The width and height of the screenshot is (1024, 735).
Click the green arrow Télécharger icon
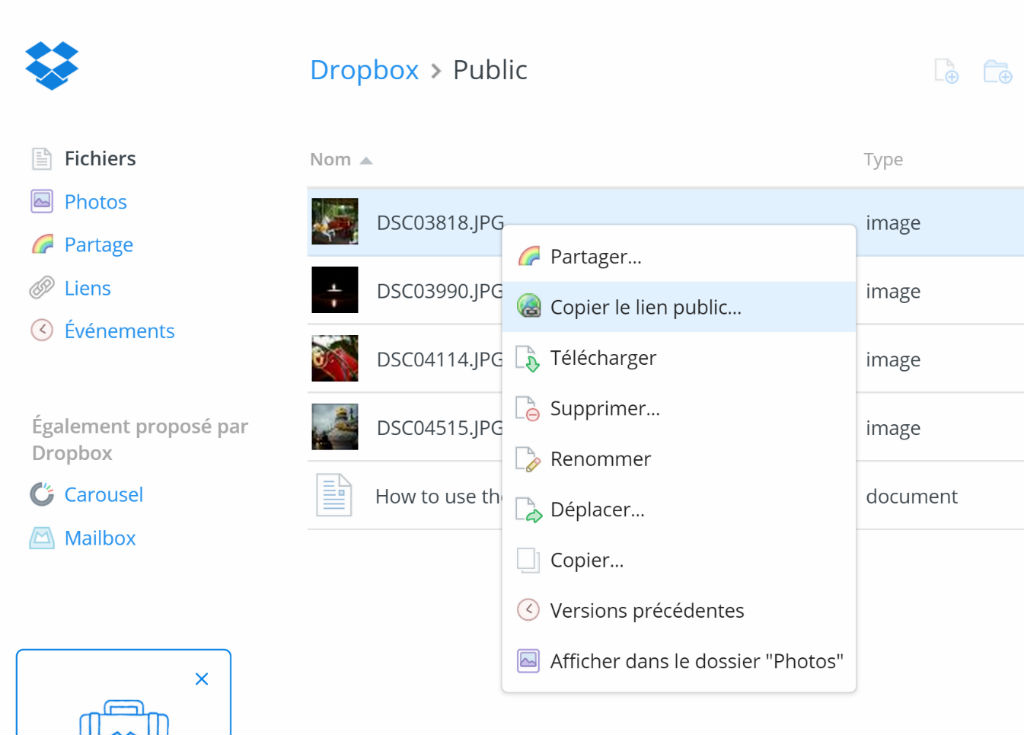(528, 358)
